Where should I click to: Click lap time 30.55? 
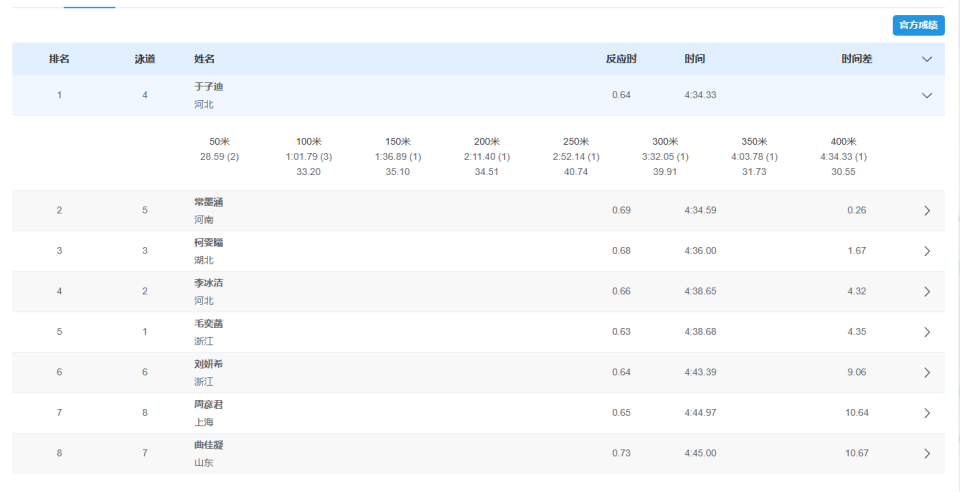coord(844,172)
